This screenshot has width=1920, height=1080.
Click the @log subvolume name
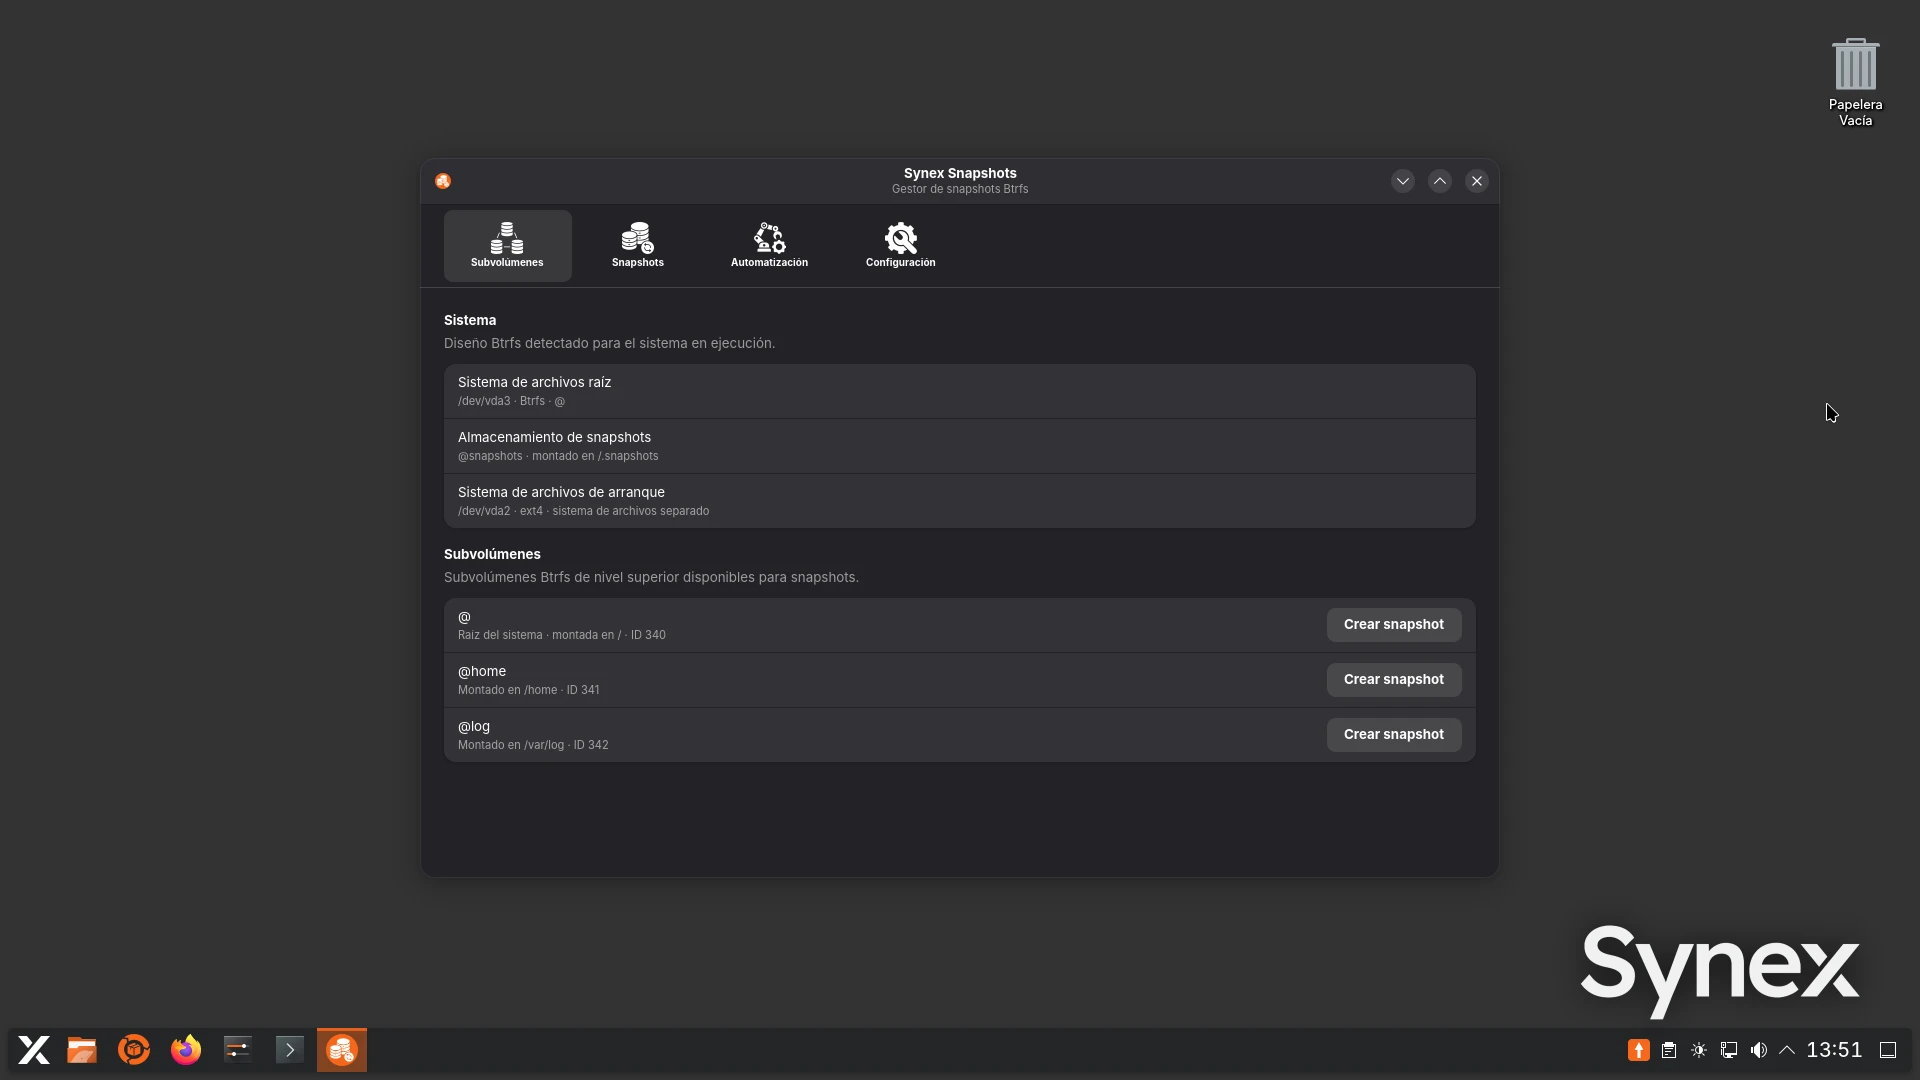click(474, 727)
